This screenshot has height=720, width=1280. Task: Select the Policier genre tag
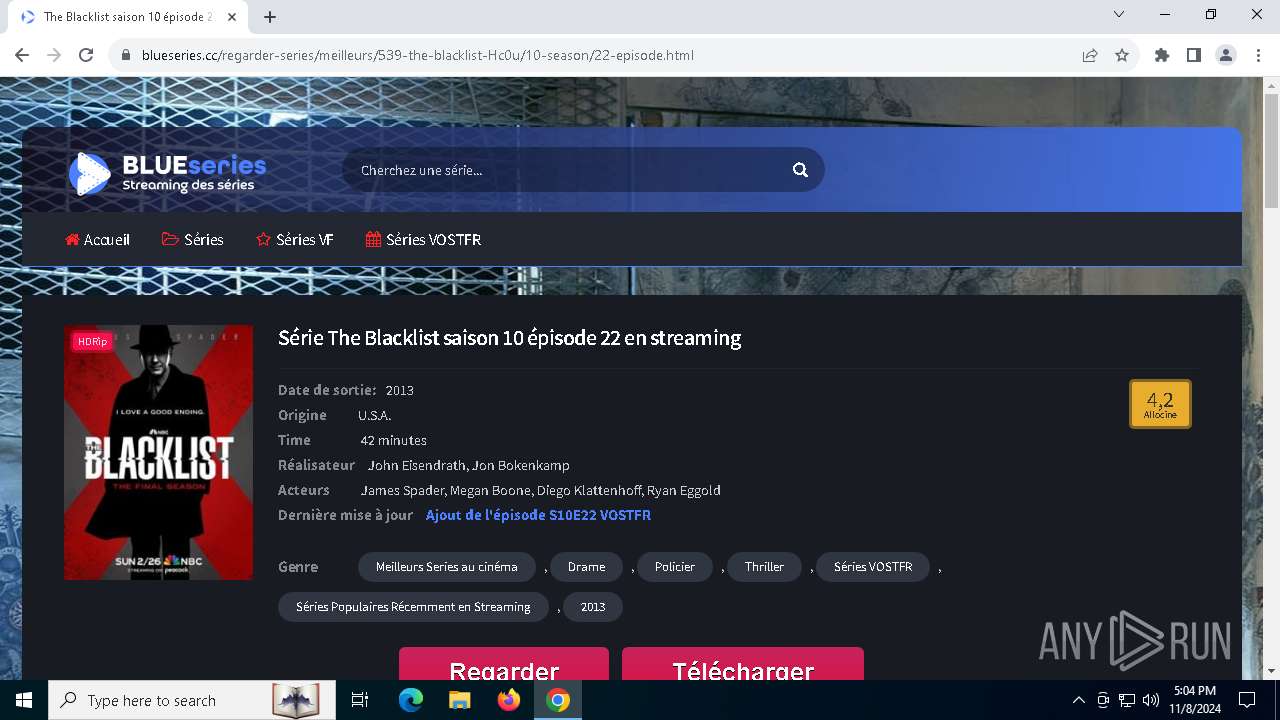[675, 567]
